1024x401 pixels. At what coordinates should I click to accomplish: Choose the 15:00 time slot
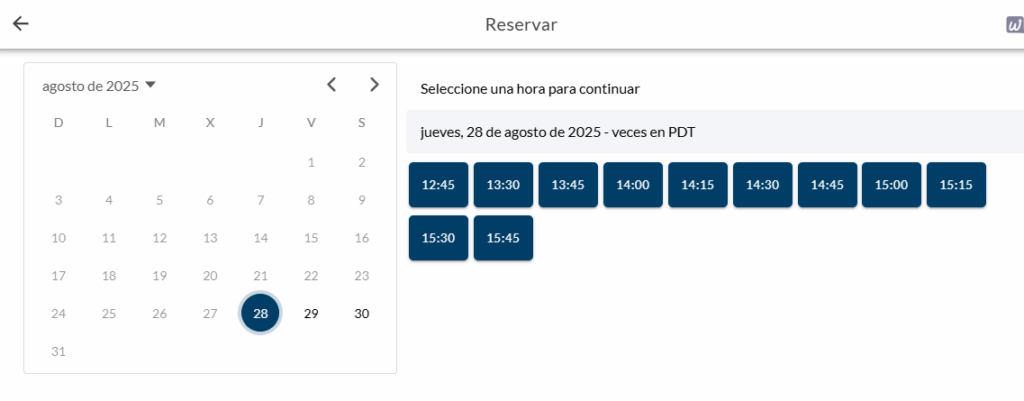click(891, 185)
